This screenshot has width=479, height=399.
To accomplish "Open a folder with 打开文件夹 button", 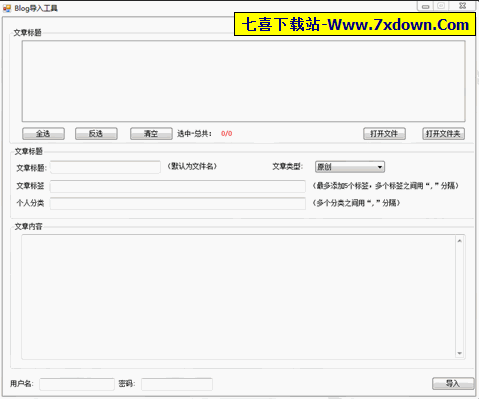I will click(x=443, y=134).
